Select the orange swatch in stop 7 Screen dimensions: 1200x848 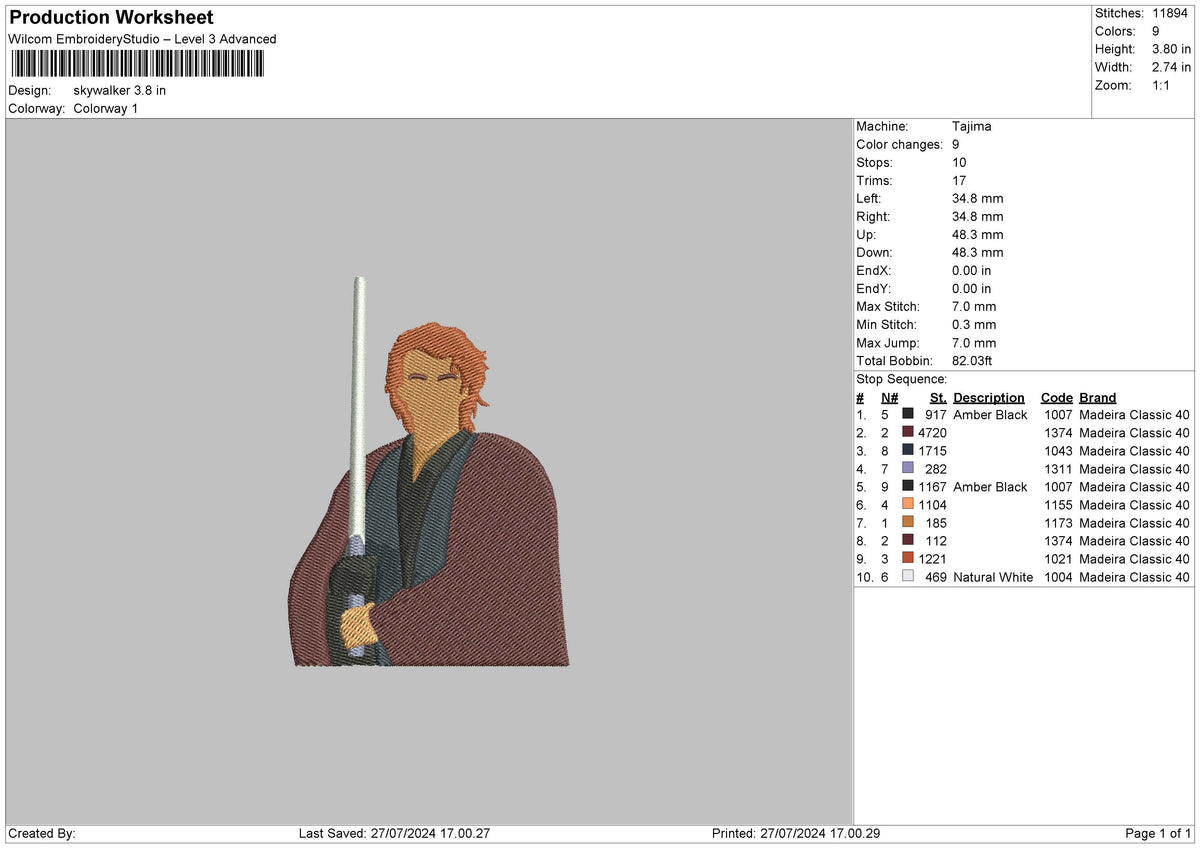pos(908,523)
